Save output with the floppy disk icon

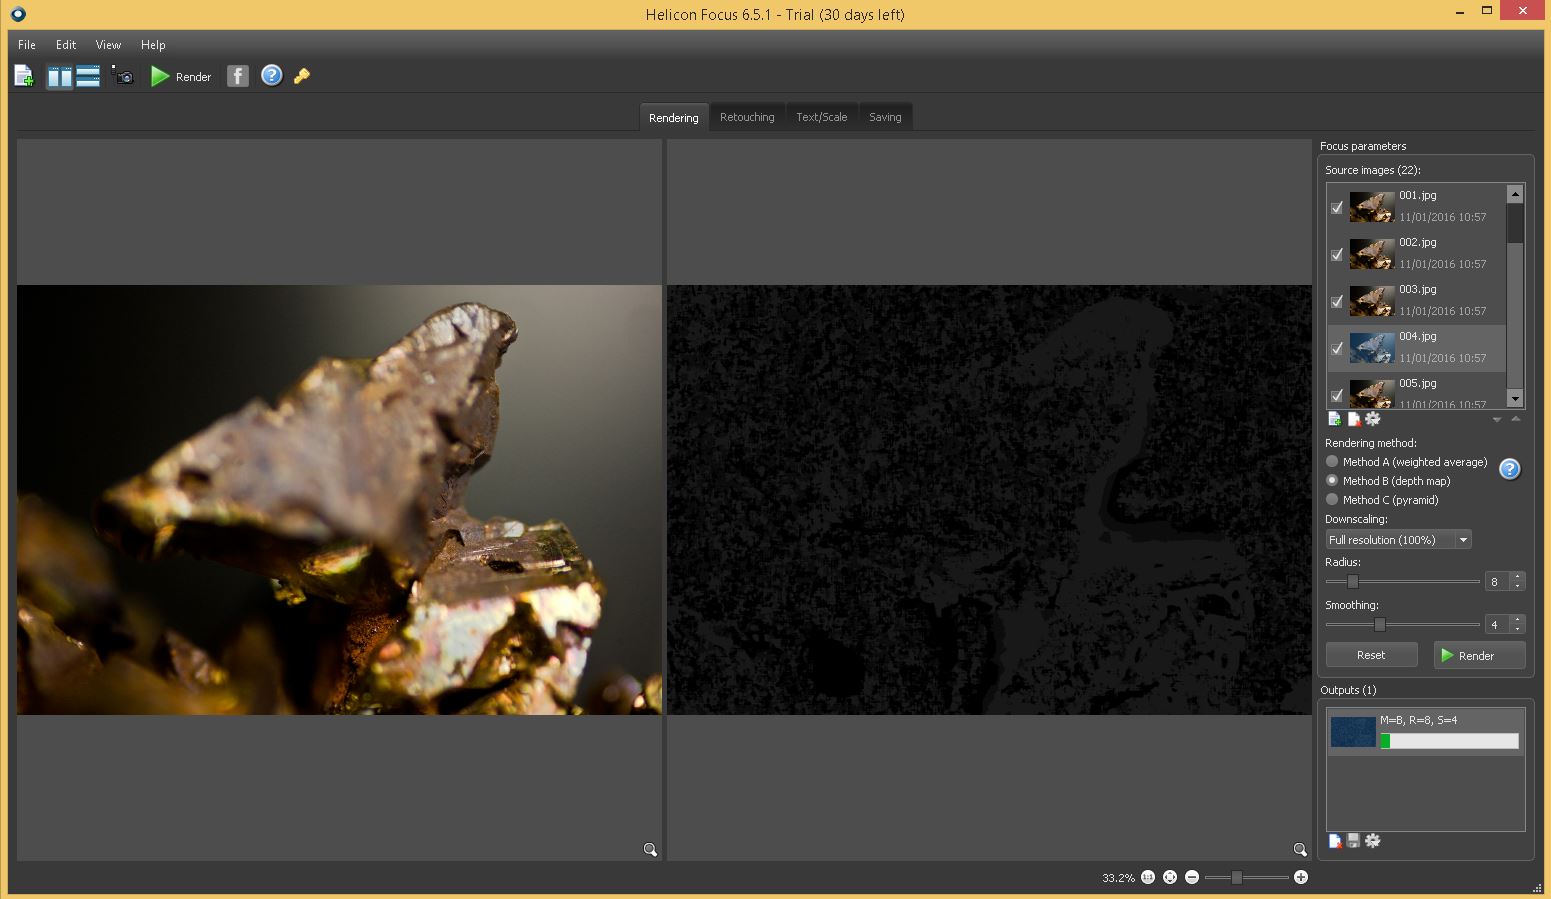[x=1353, y=841]
